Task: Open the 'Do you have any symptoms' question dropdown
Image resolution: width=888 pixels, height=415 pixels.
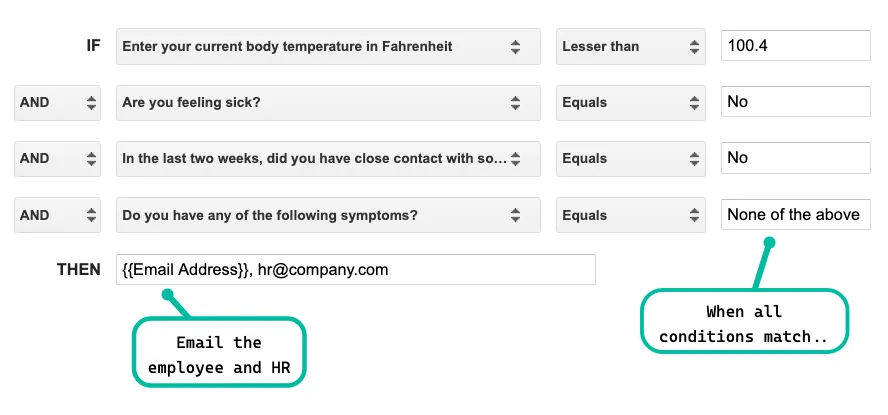Action: pyautogui.click(x=322, y=214)
